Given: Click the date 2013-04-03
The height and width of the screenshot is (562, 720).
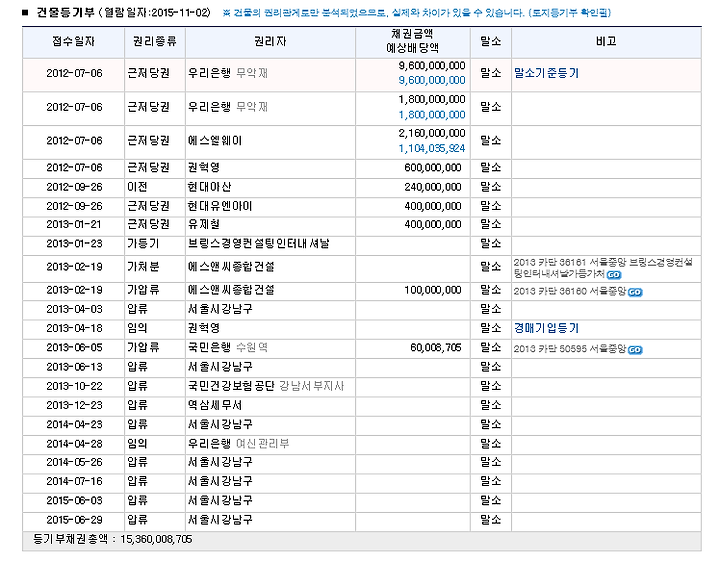Looking at the screenshot, I should pyautogui.click(x=74, y=309).
